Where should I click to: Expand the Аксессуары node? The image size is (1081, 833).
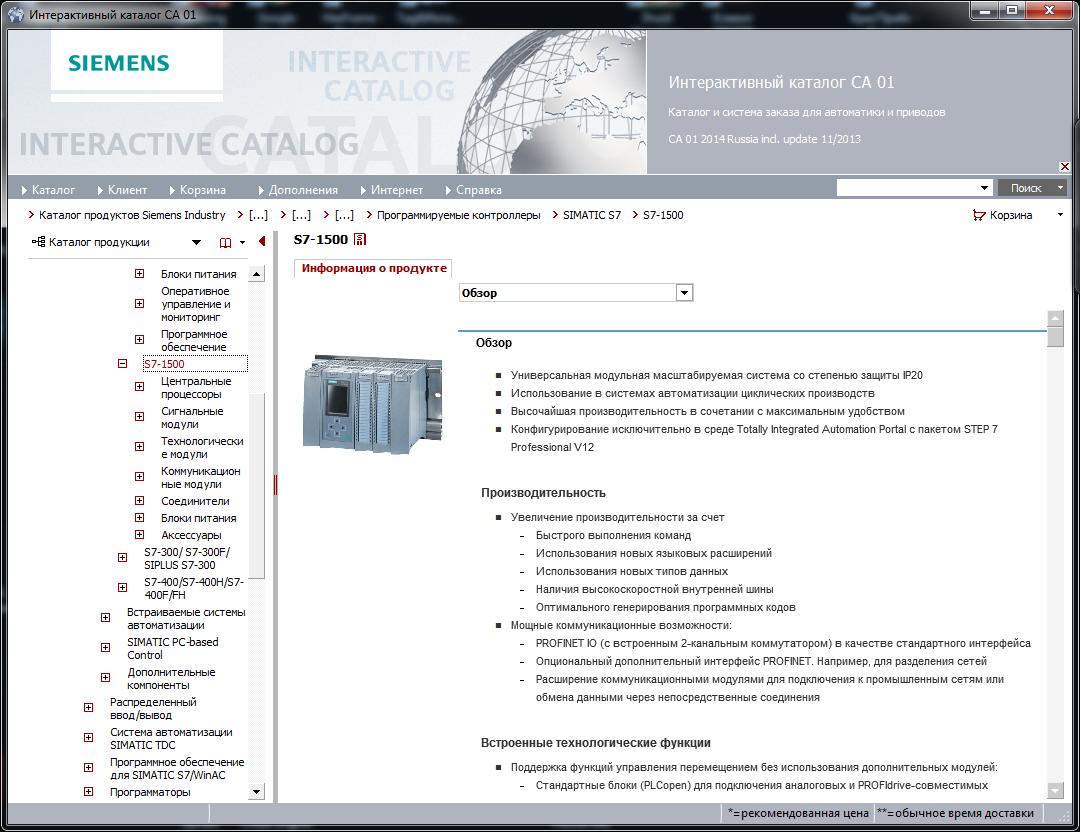pos(139,534)
